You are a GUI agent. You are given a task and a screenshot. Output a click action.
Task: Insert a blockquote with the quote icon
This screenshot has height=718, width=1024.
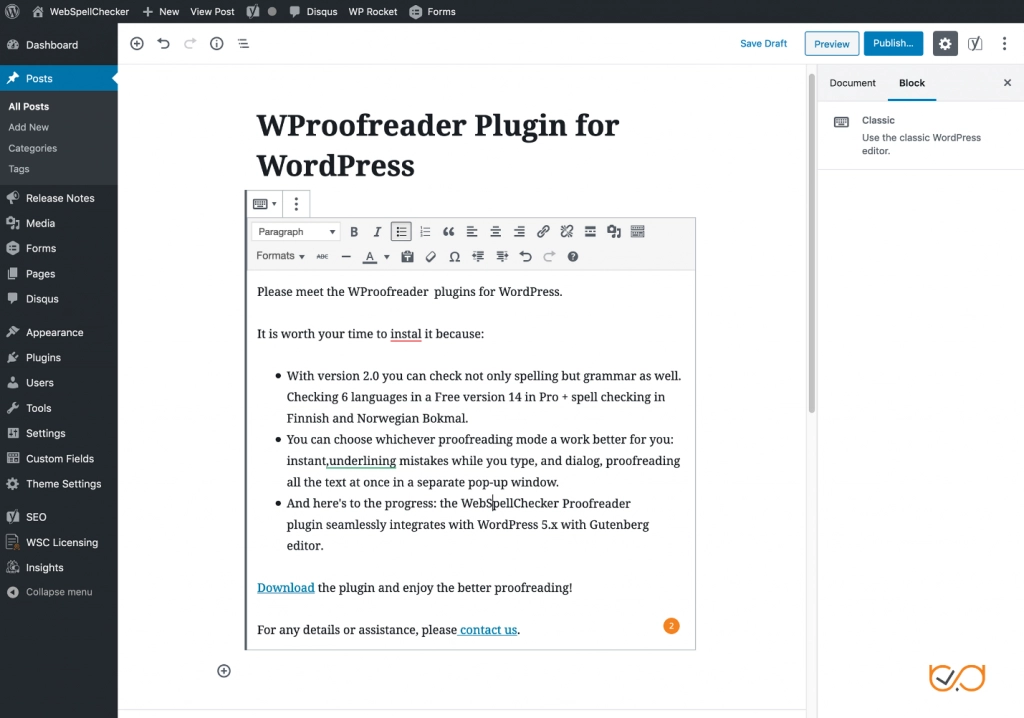449,231
